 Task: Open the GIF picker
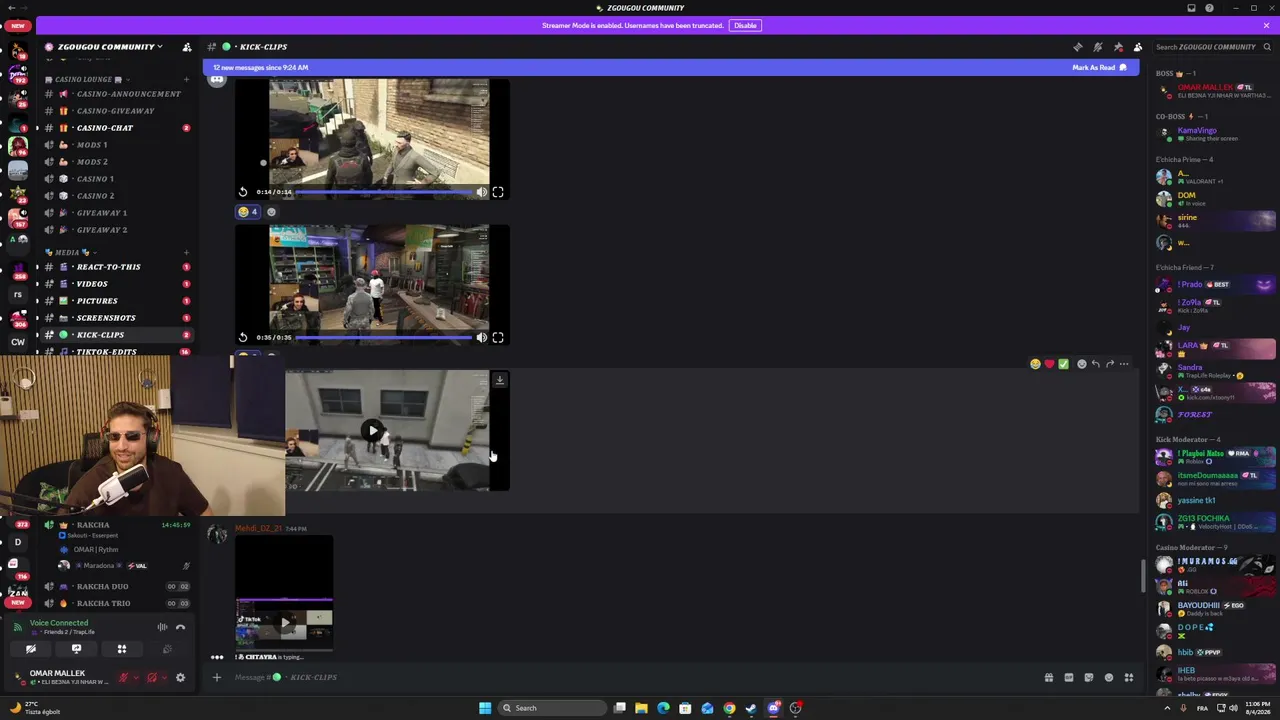(1069, 678)
